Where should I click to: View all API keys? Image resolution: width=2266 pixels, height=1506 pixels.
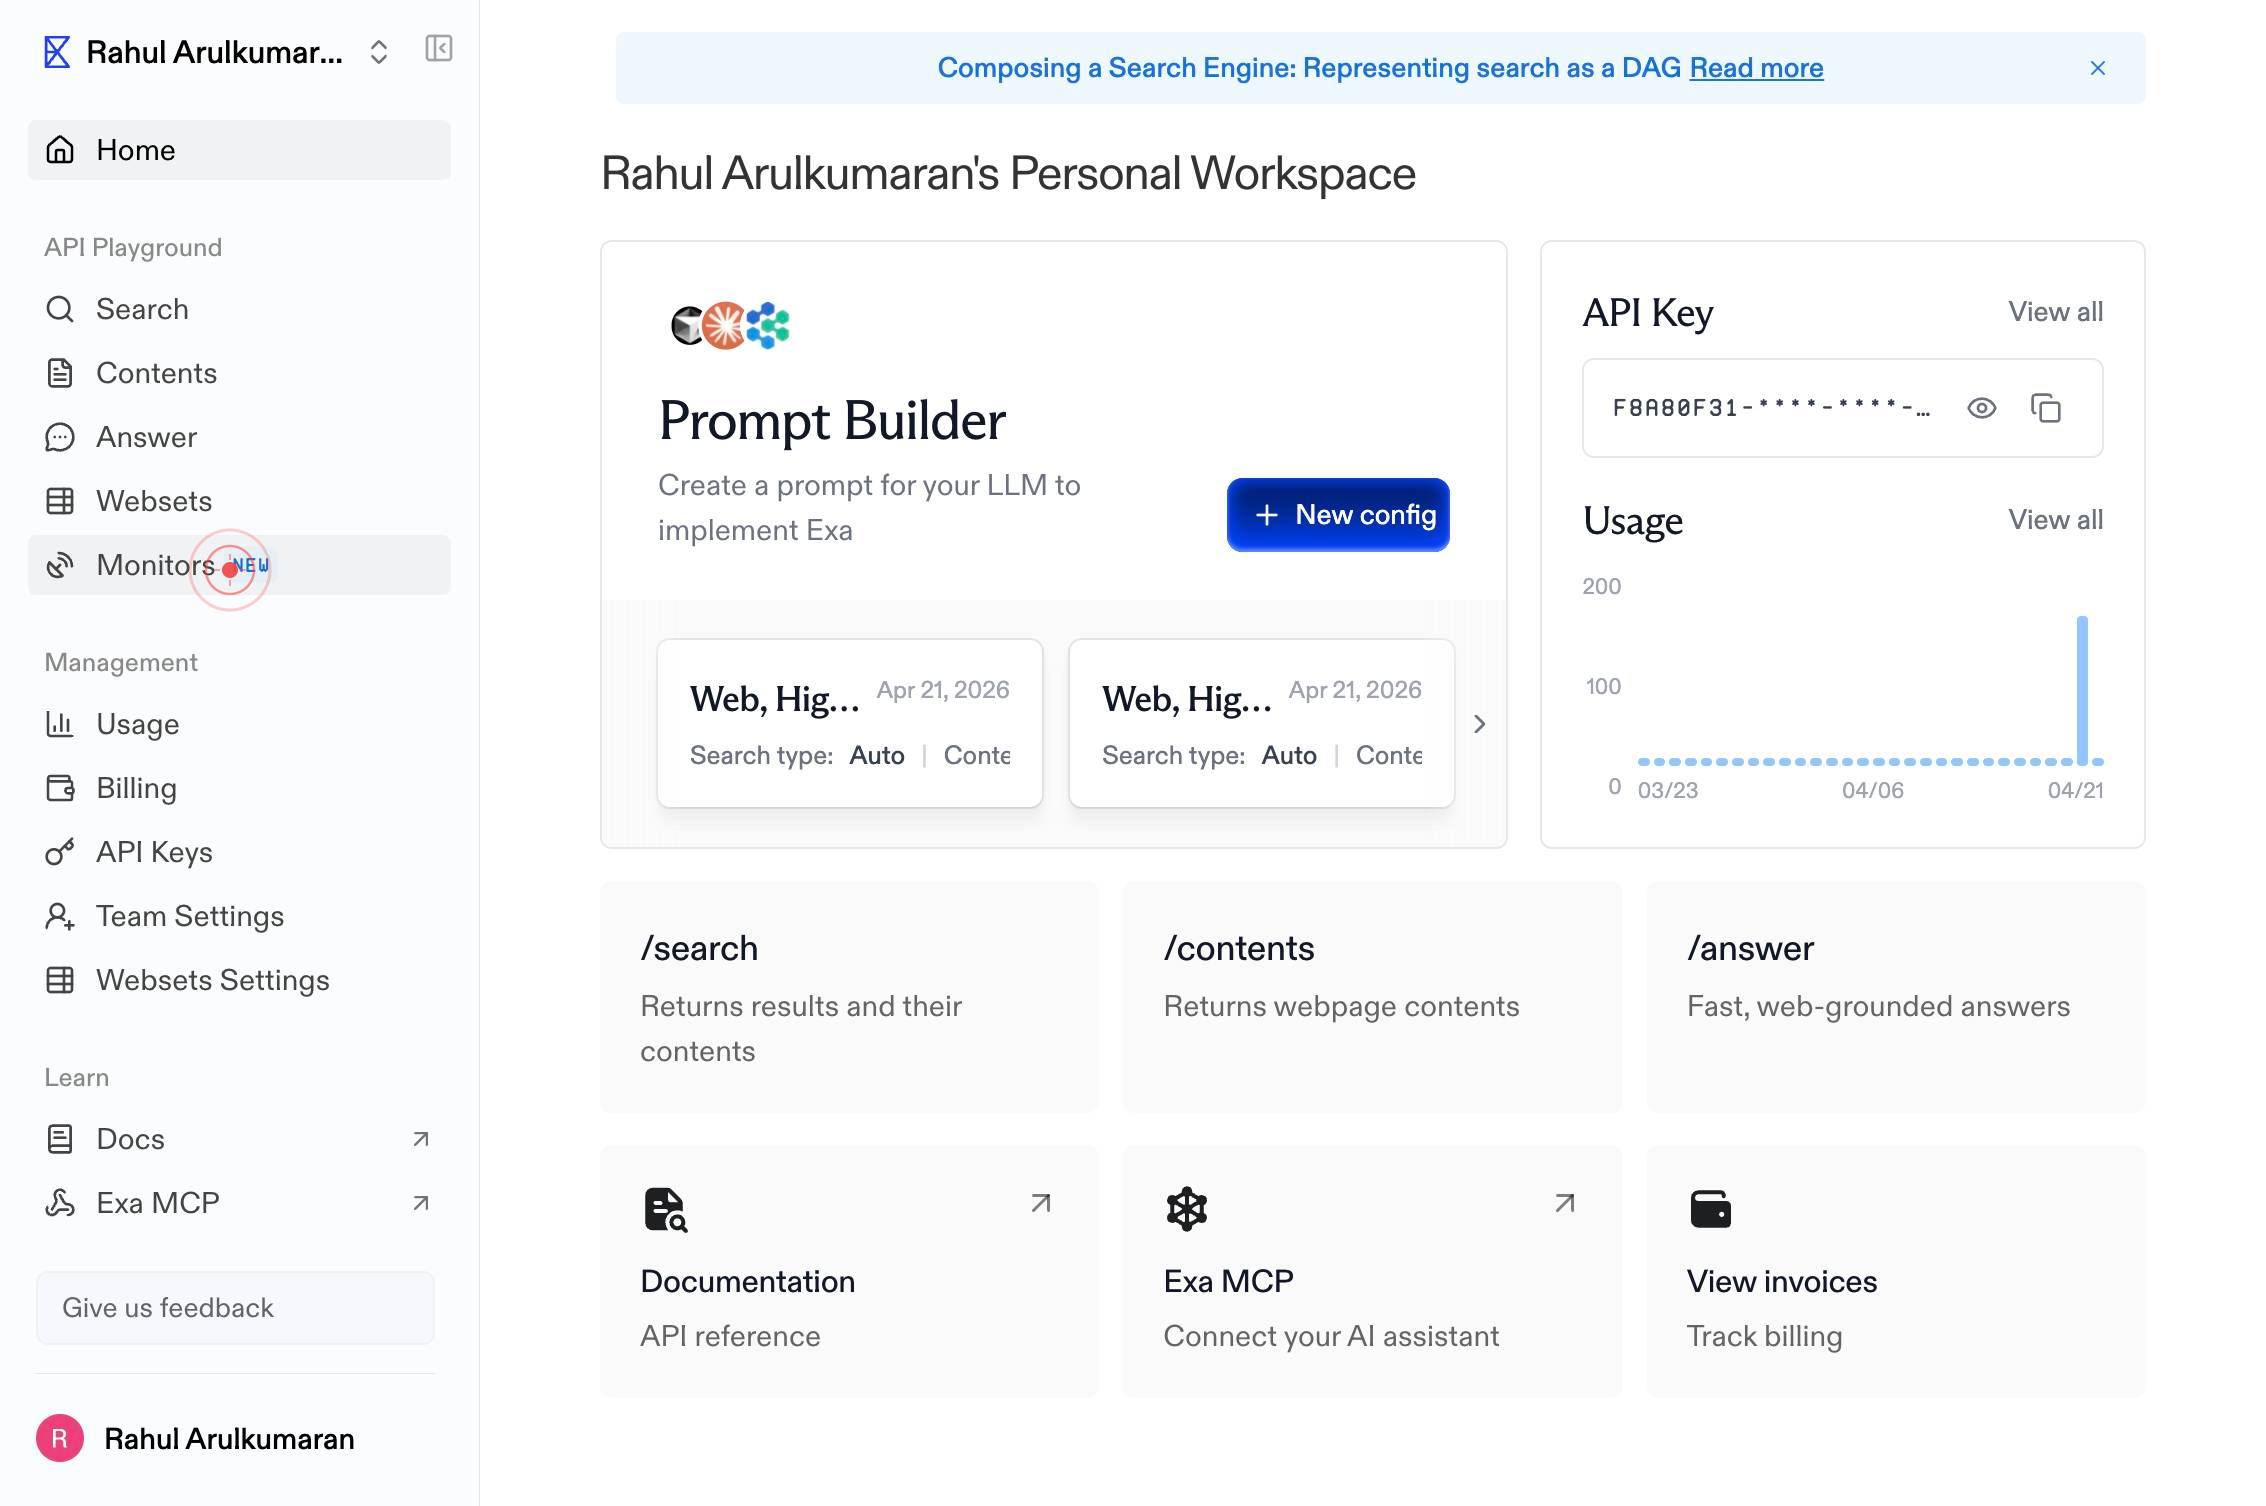pos(2056,312)
